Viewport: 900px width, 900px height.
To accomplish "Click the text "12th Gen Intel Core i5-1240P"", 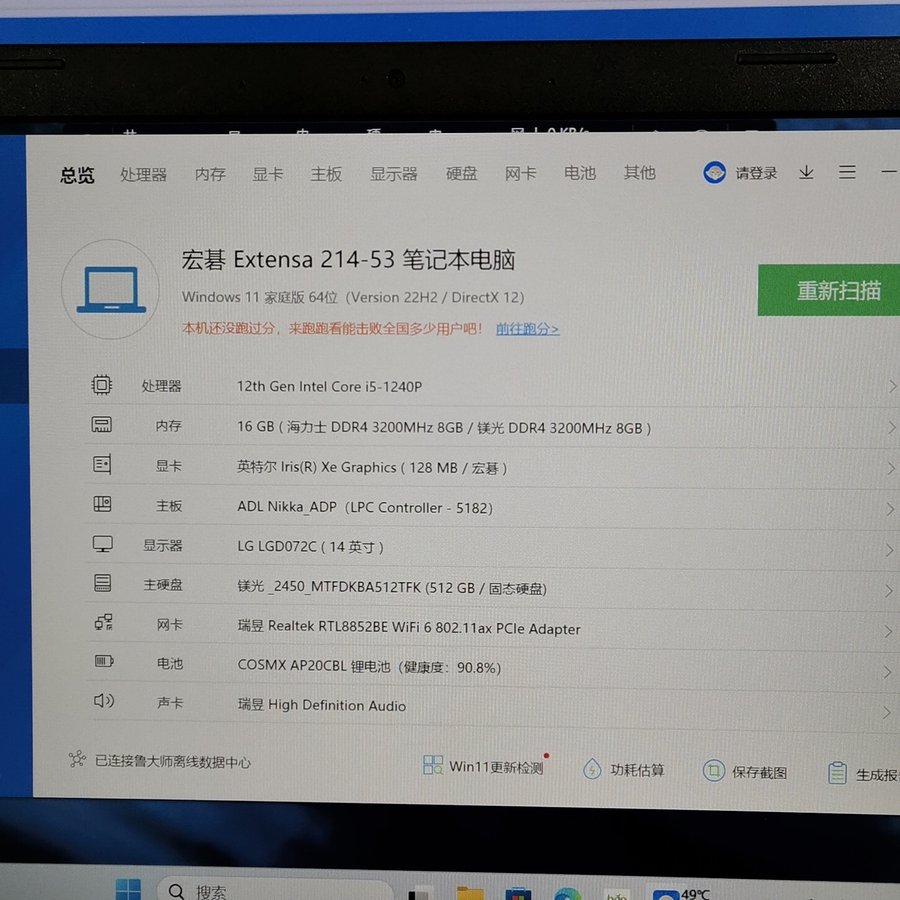I will click(329, 386).
